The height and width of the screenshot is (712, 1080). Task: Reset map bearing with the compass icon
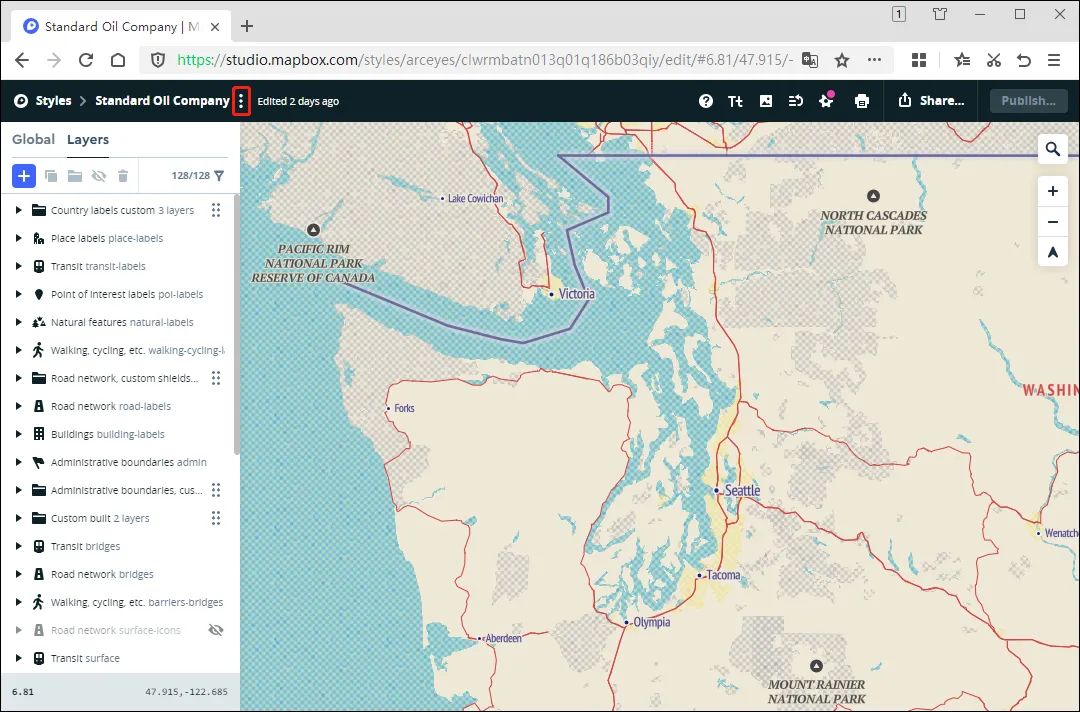tap(1052, 252)
